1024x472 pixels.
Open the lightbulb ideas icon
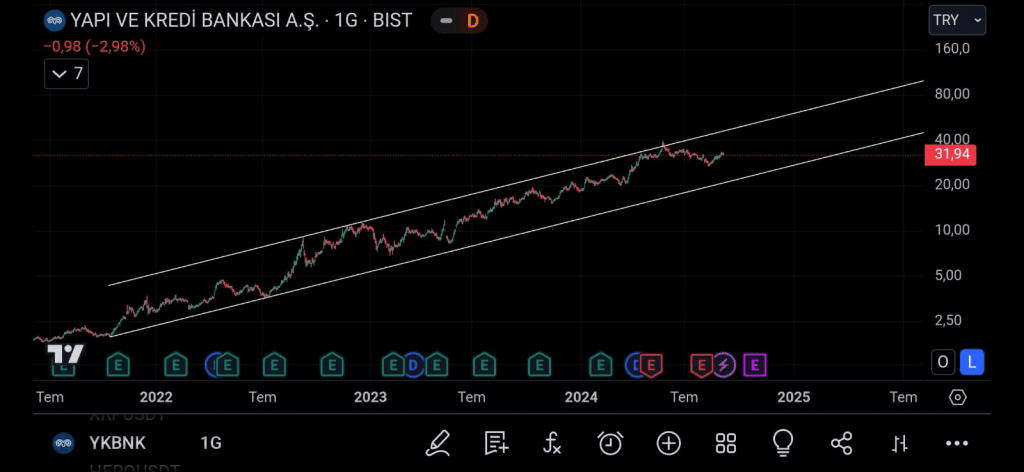(x=782, y=443)
